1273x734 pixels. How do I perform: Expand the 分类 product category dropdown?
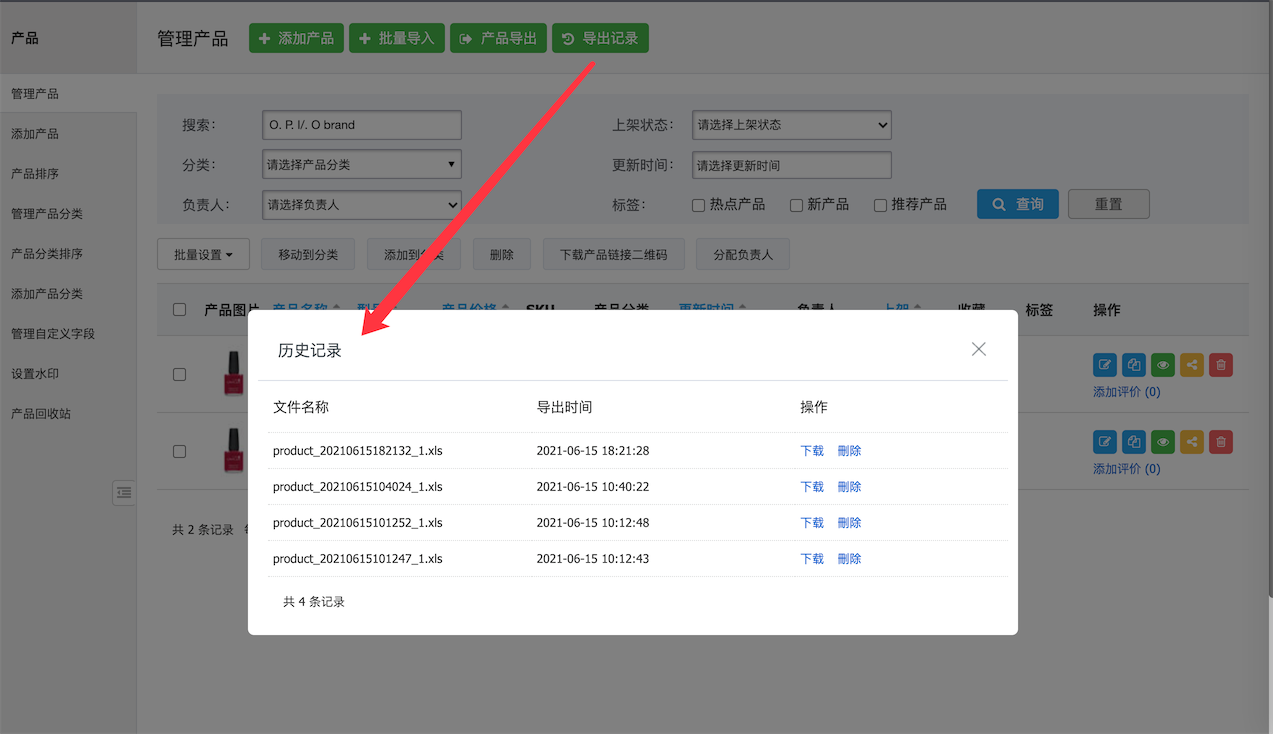(361, 165)
